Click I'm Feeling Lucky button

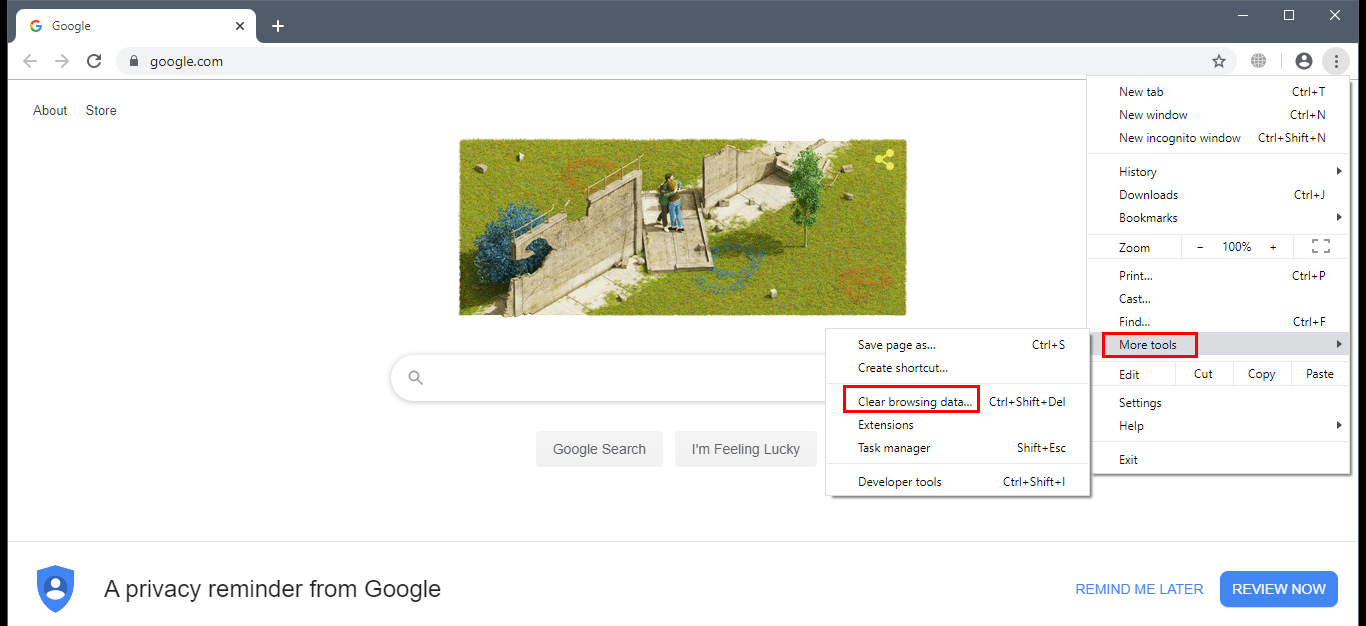(746, 449)
